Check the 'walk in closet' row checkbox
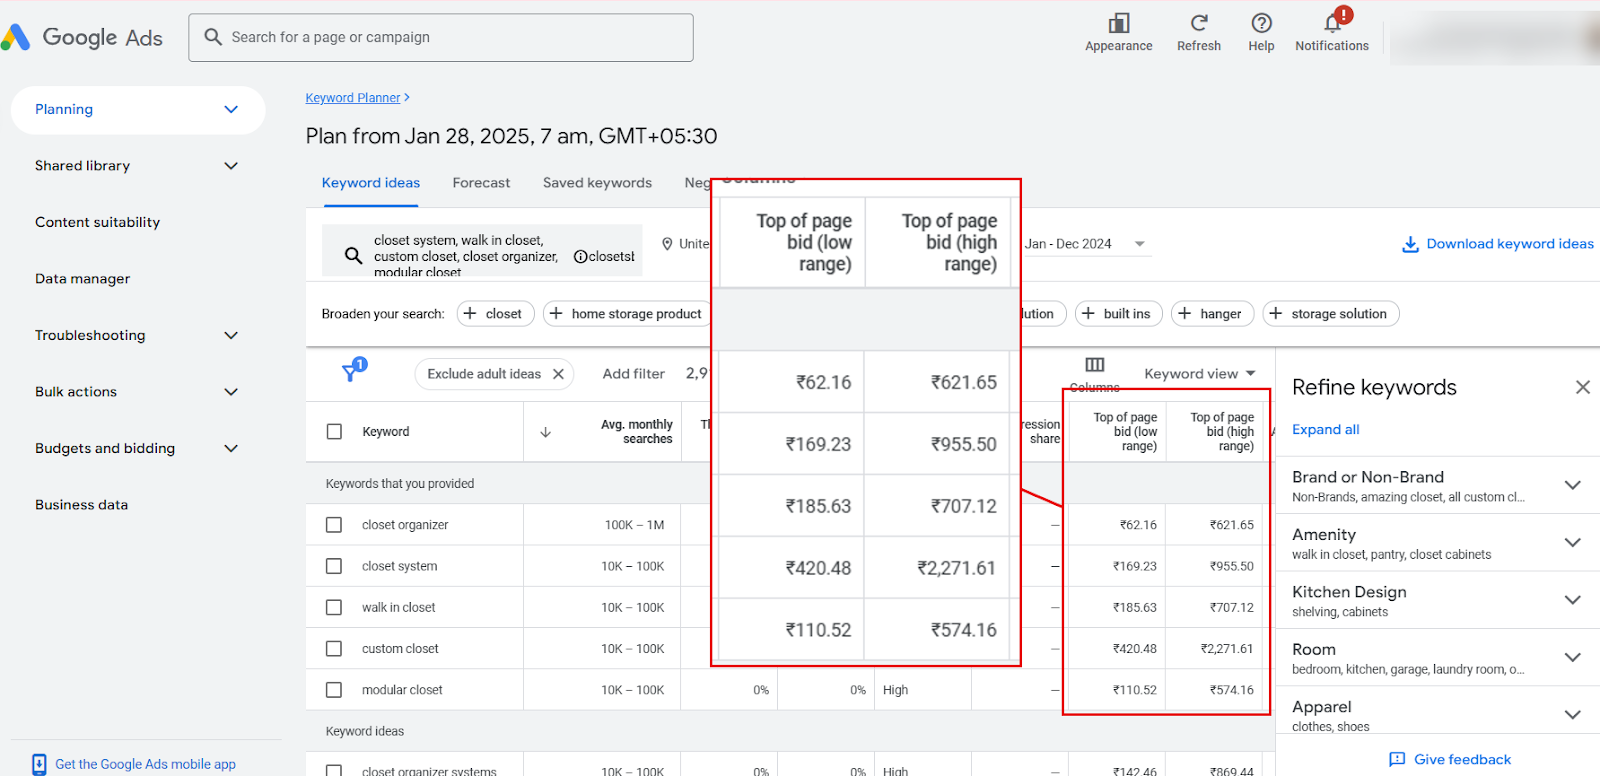 (334, 607)
